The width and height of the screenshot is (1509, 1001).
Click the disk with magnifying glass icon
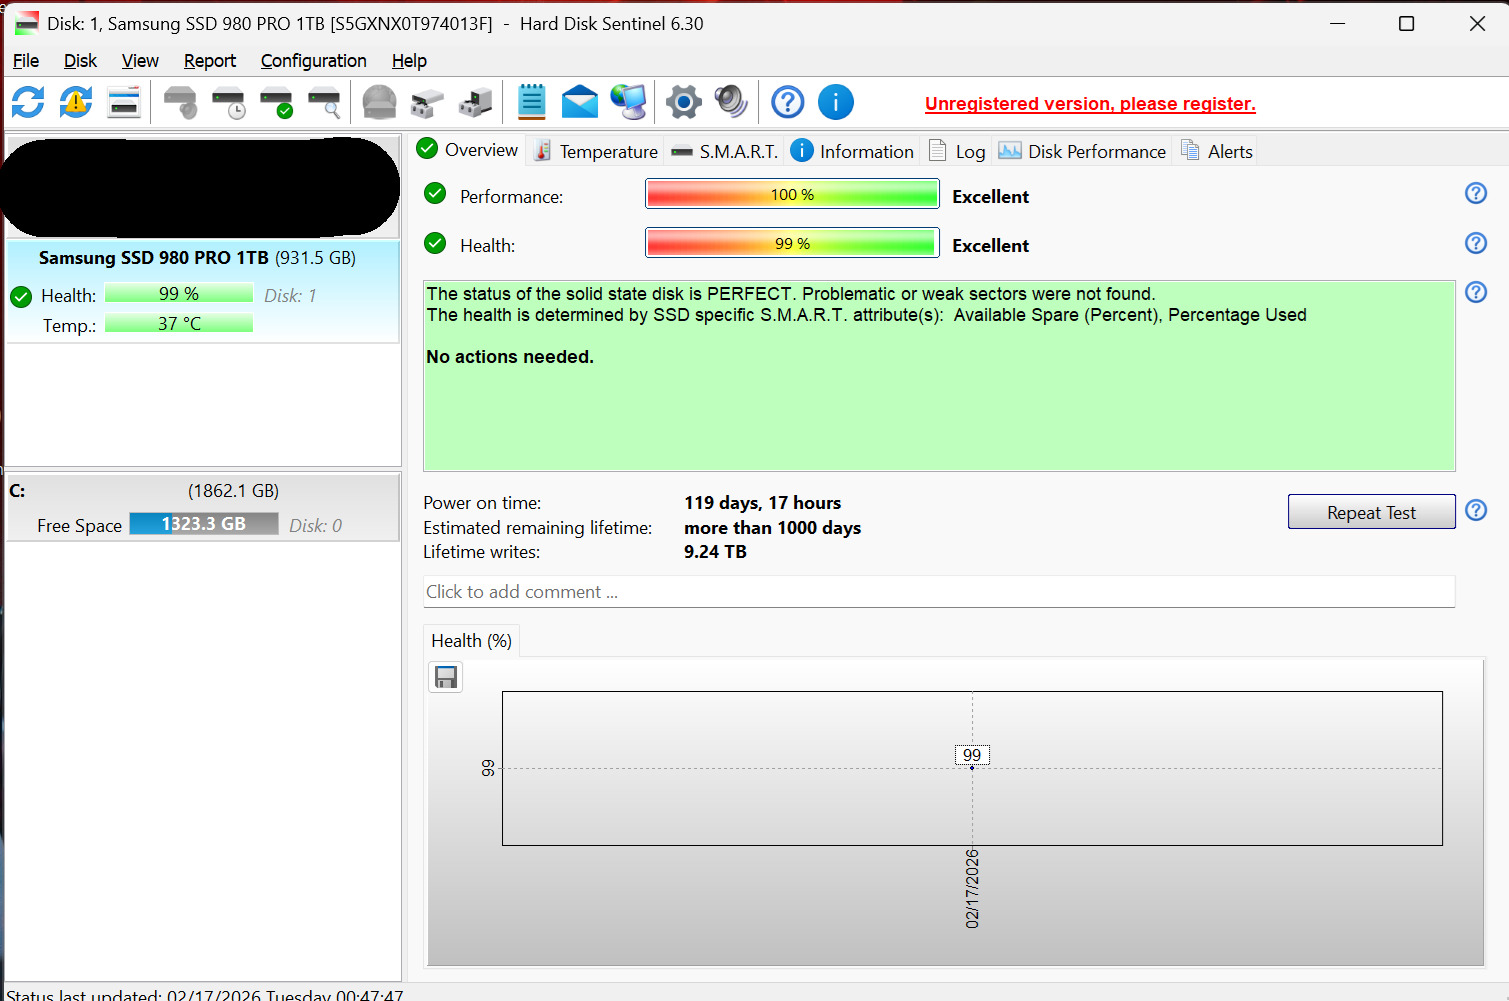tap(325, 102)
